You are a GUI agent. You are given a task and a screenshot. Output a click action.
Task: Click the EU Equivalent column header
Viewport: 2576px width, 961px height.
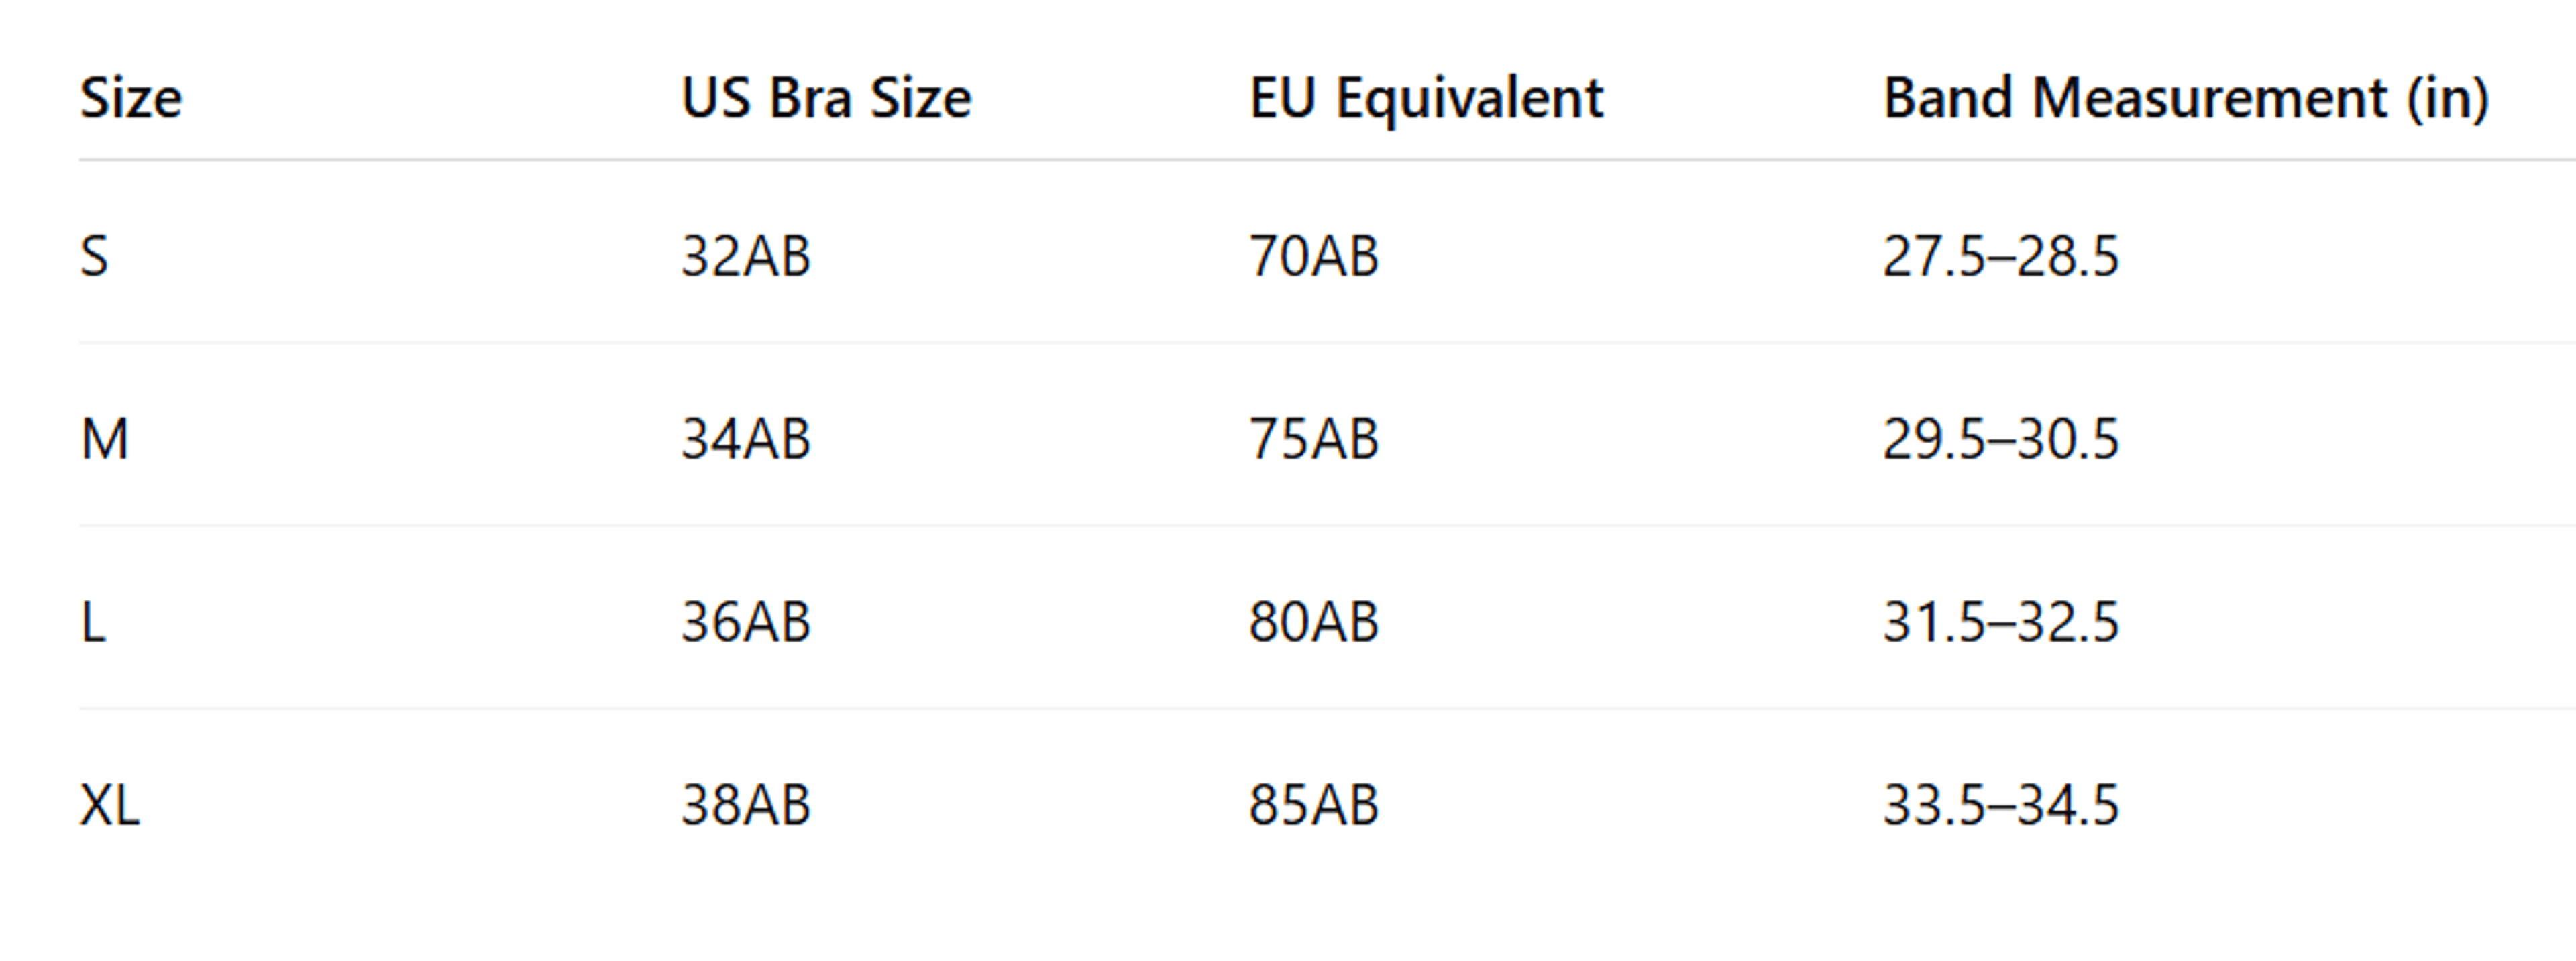coord(1426,99)
